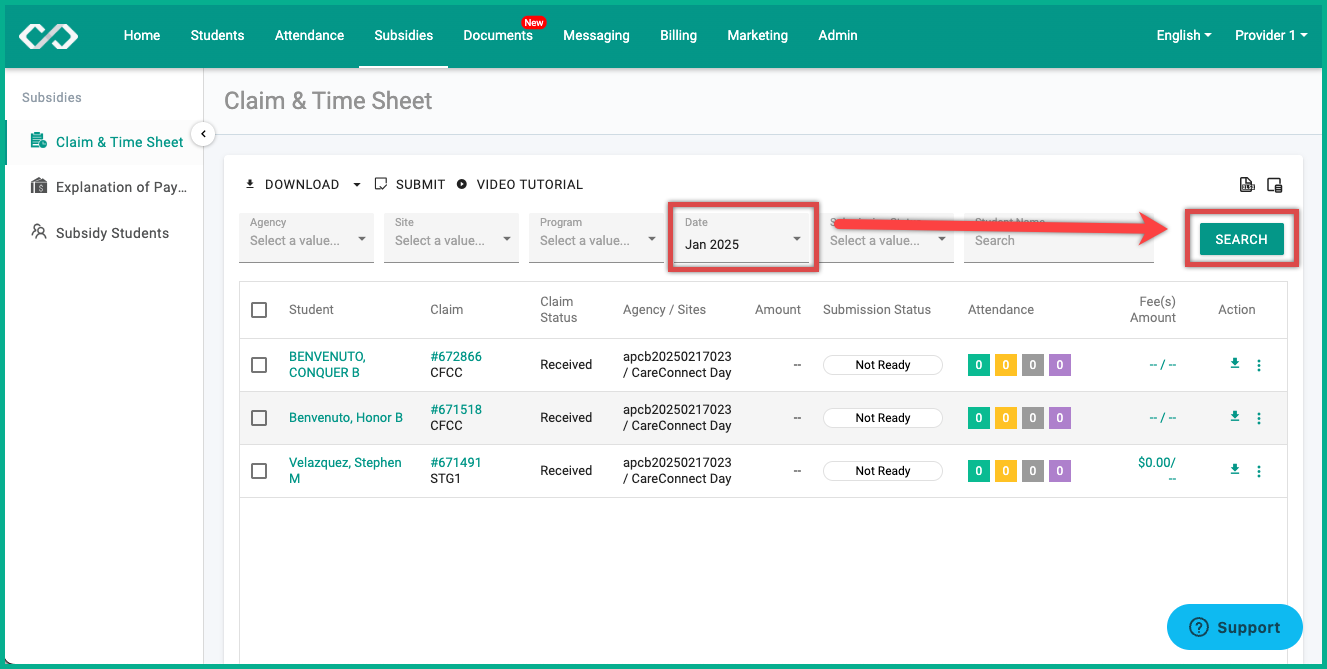Click the green attendance badge for claim #672866
The width and height of the screenshot is (1327, 669).
point(979,365)
